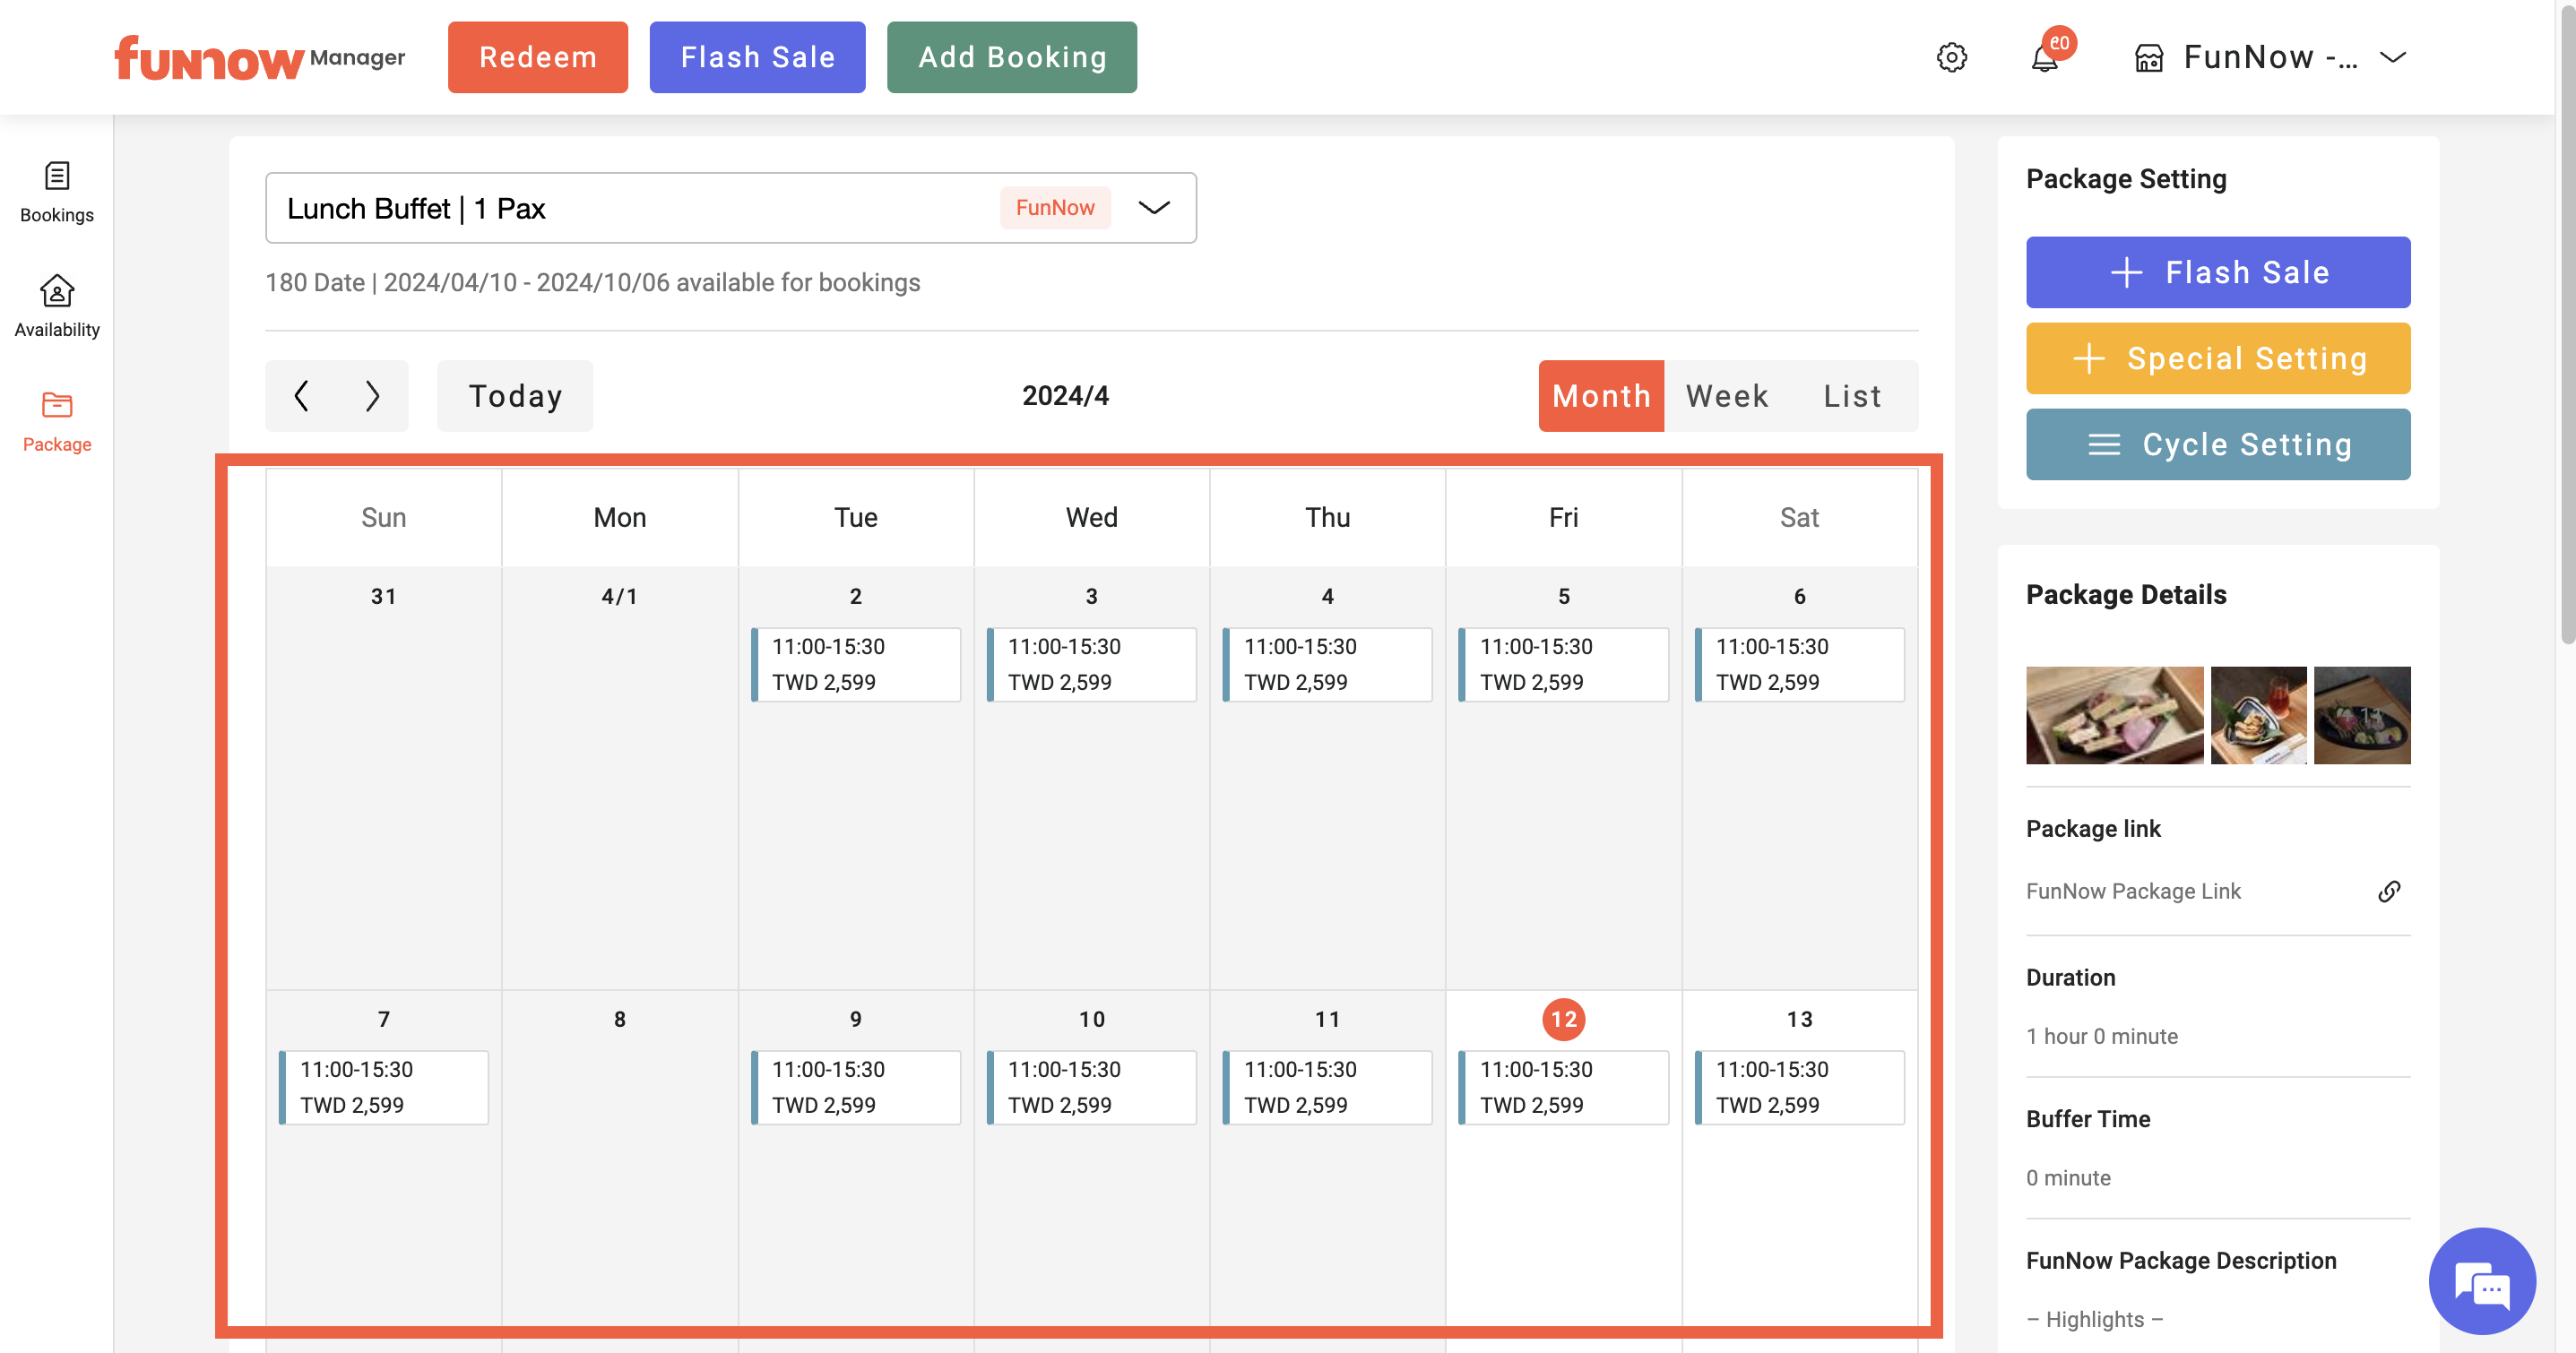
Task: Select the April 4 time slot
Action: pyautogui.click(x=1328, y=665)
